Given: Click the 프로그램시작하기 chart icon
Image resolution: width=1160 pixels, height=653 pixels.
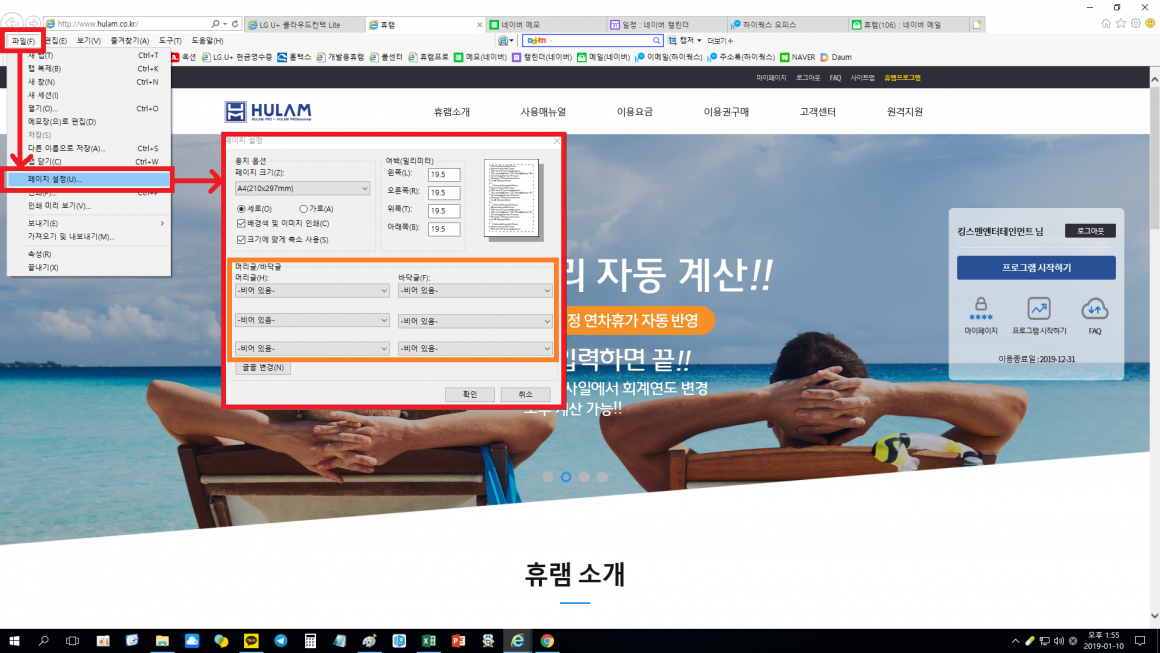Looking at the screenshot, I should [x=1038, y=309].
